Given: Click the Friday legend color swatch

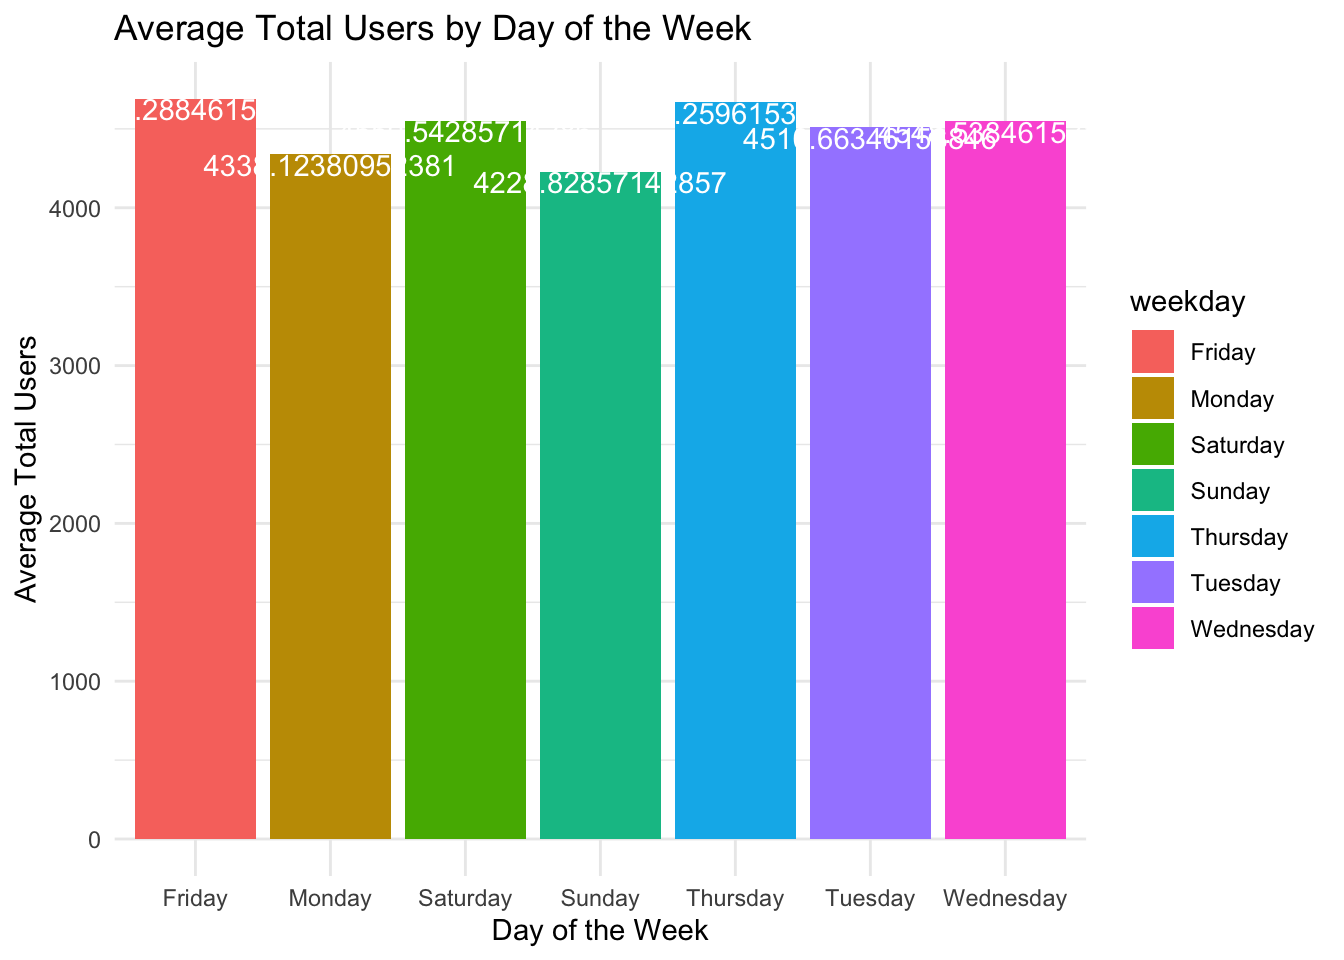Looking at the screenshot, I should tap(1152, 352).
